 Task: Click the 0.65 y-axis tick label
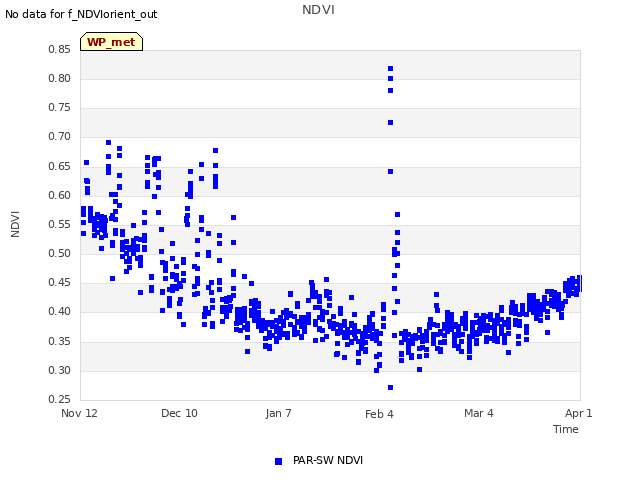click(59, 166)
